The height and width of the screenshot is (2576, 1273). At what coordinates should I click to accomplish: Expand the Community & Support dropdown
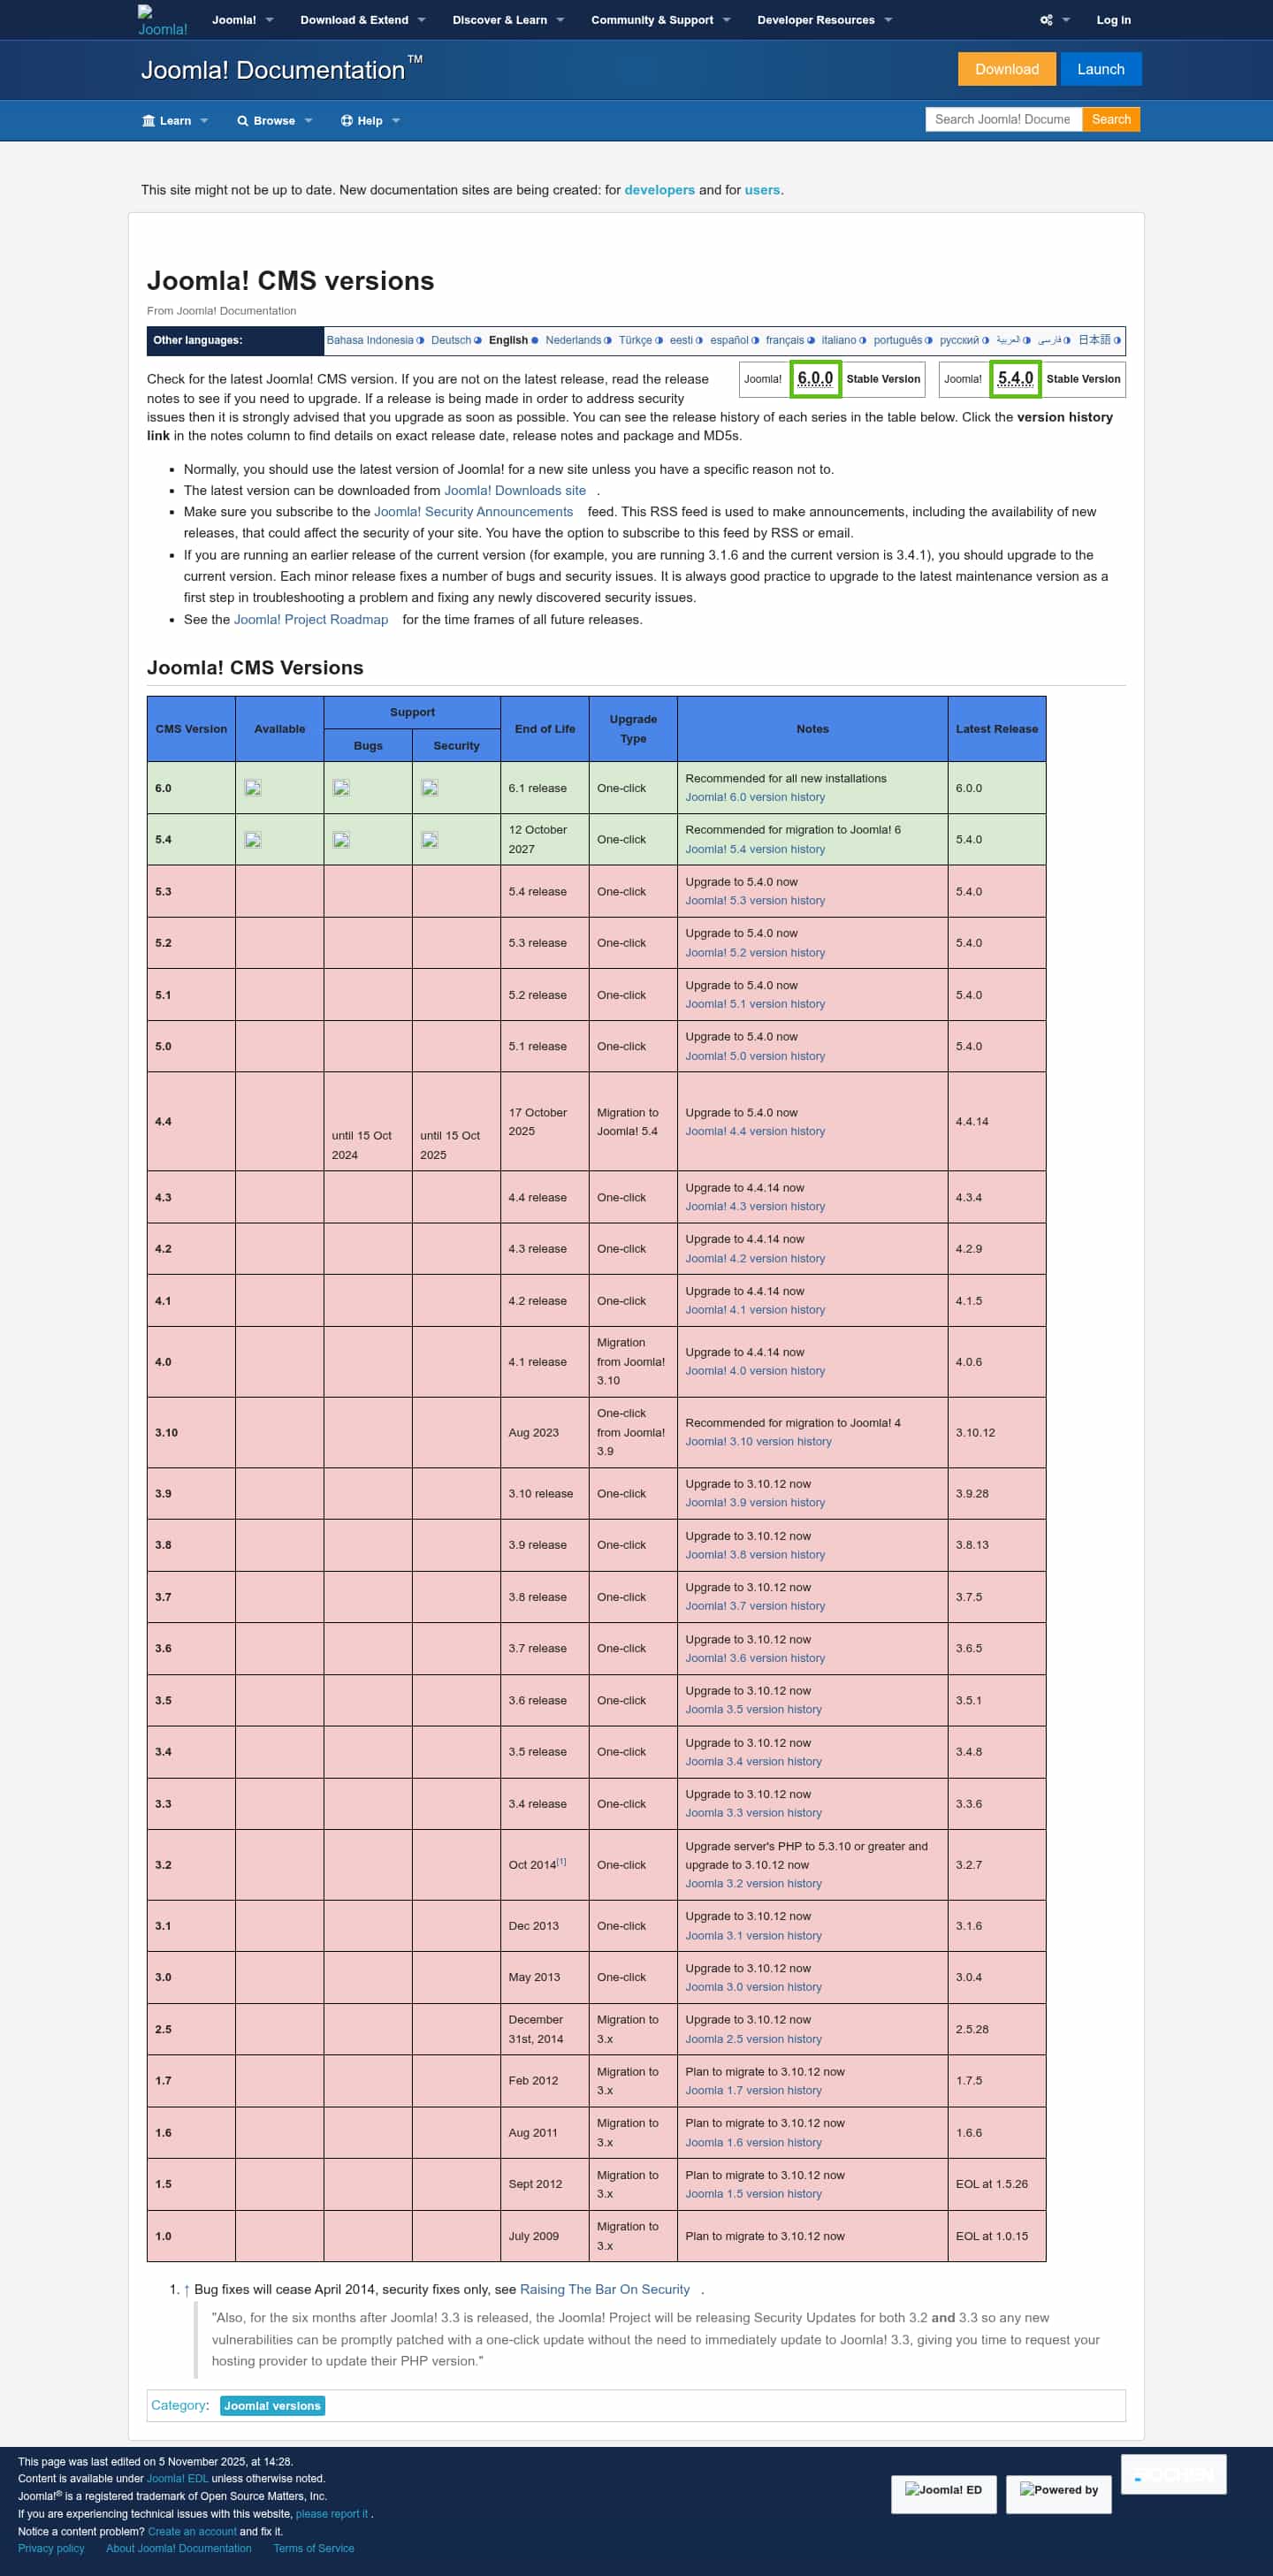[x=660, y=20]
